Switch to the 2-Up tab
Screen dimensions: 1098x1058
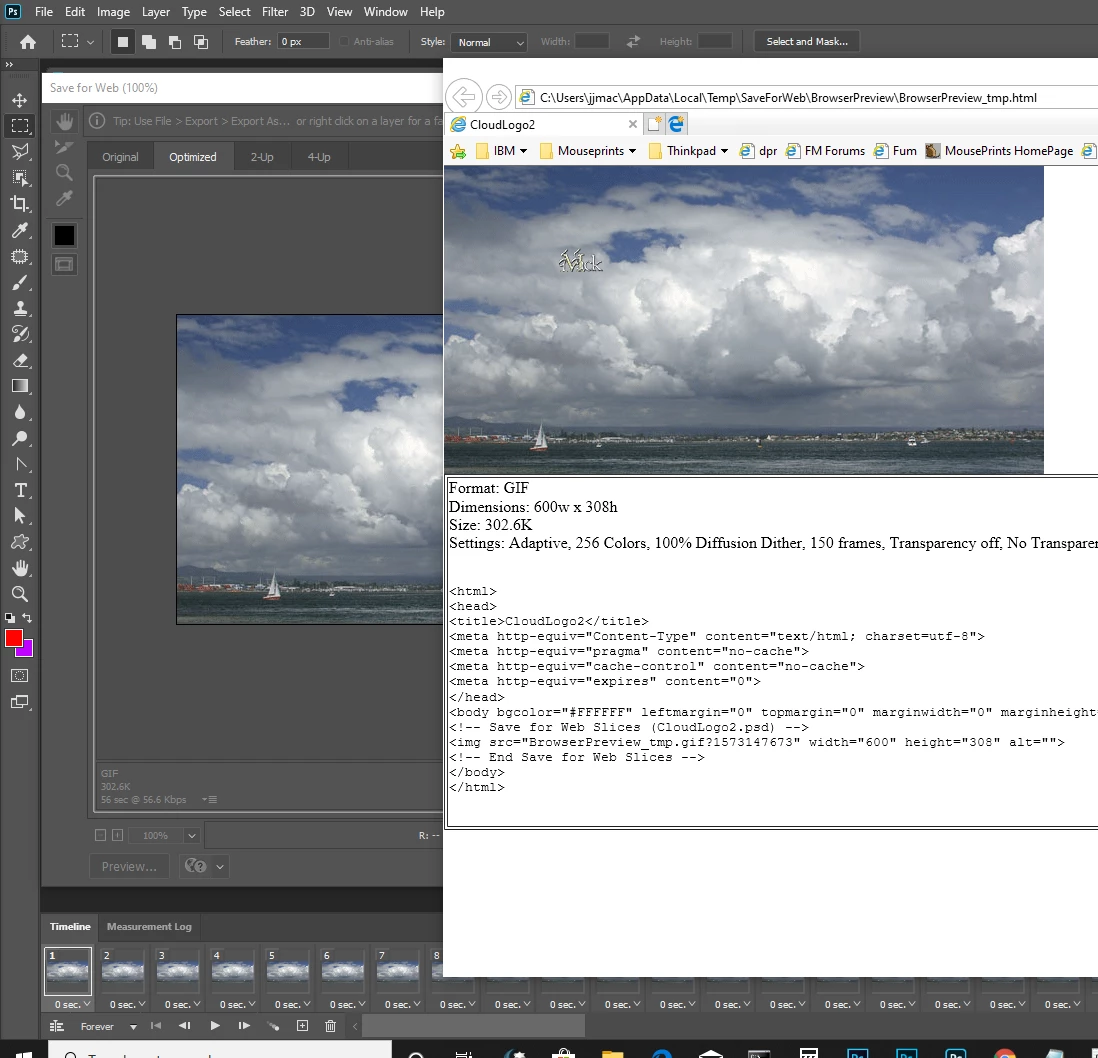pos(262,157)
